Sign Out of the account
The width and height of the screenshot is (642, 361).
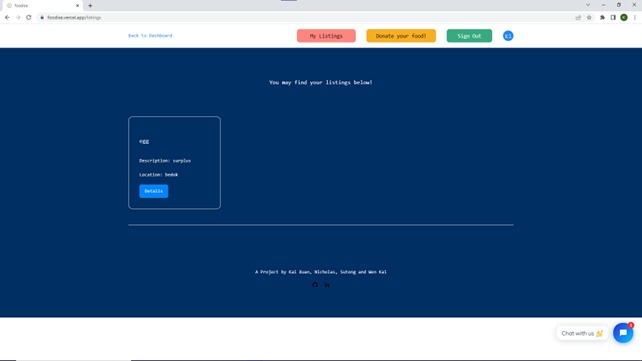[x=469, y=36]
